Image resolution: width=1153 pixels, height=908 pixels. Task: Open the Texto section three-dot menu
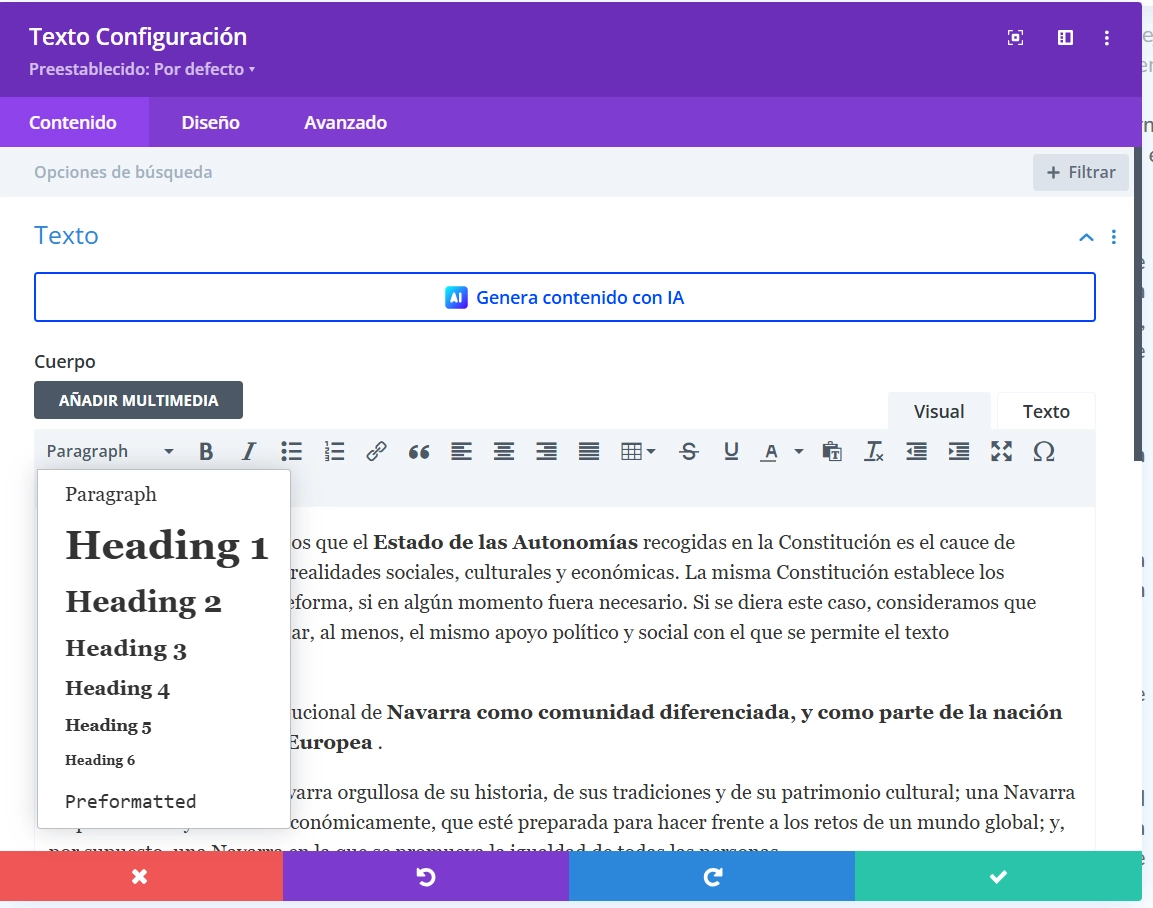coord(1114,237)
